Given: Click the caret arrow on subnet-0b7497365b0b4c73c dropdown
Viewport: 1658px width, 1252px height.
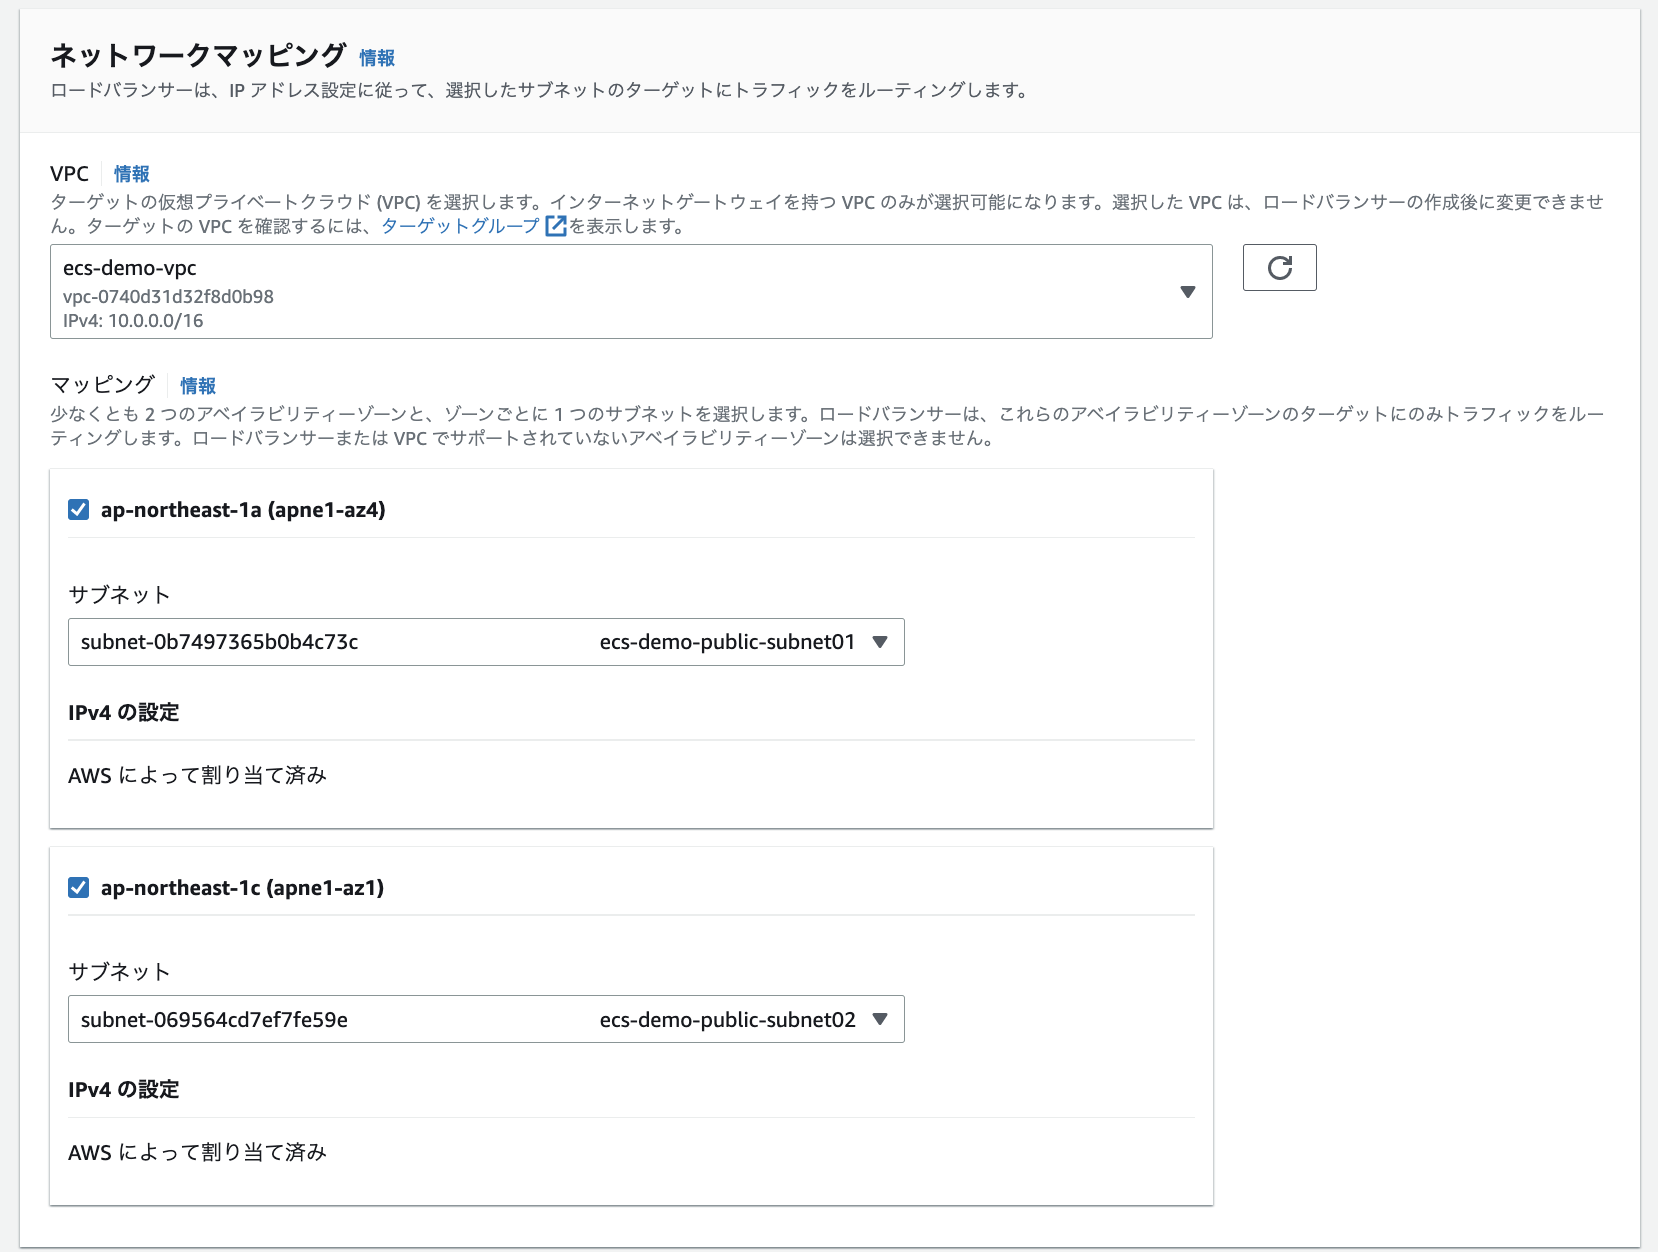Looking at the screenshot, I should [x=881, y=642].
